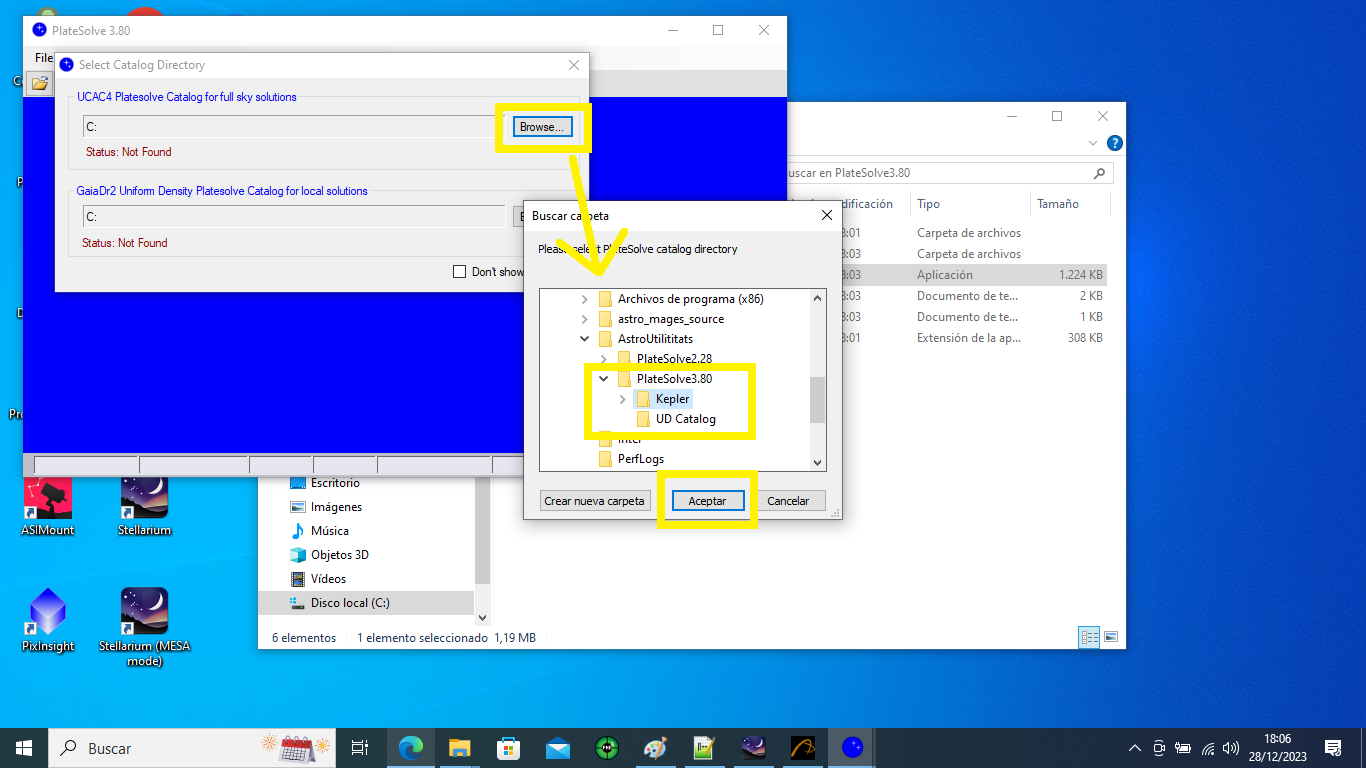Image resolution: width=1366 pixels, height=768 pixels.
Task: Click the PlateSolve blue circle taskbar icon
Action: pyautogui.click(x=852, y=747)
